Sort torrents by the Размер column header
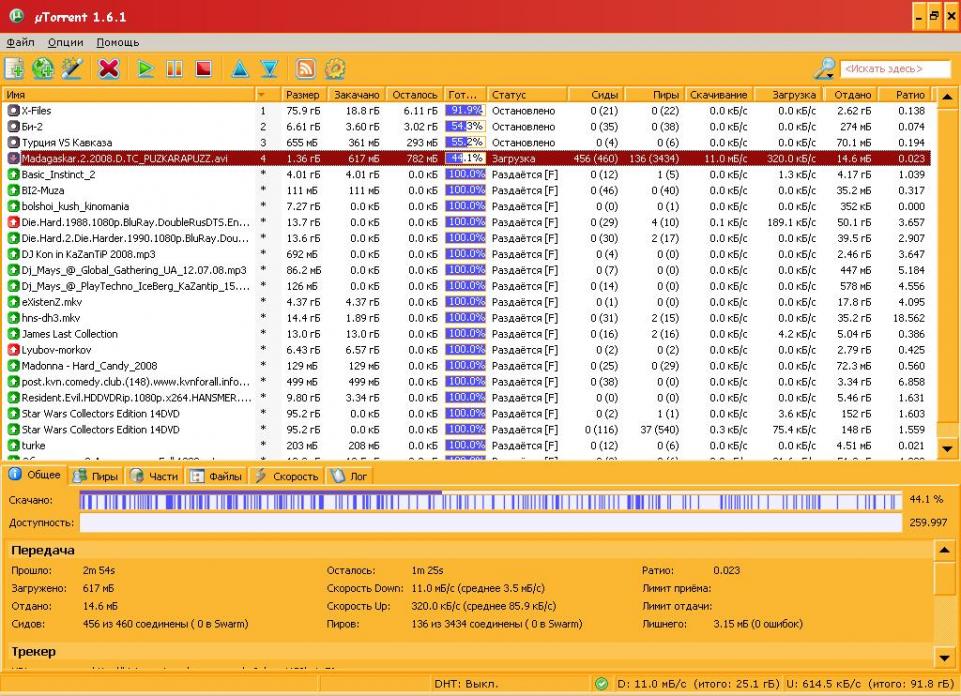The height and width of the screenshot is (696, 961). pos(302,95)
